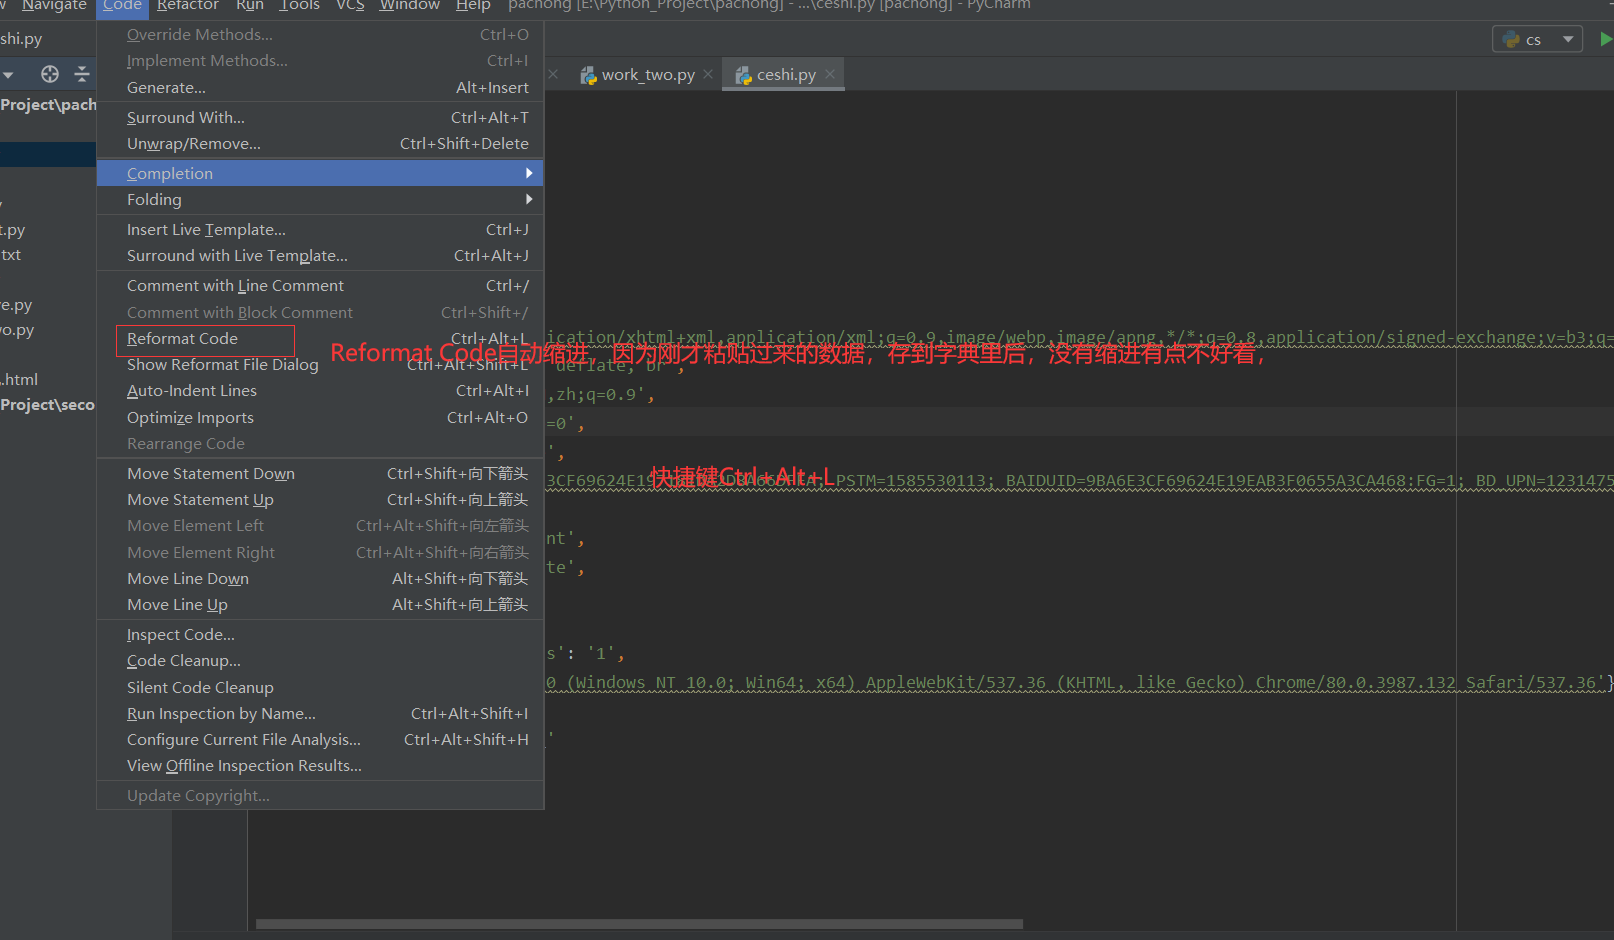Expand the Folding submenu
This screenshot has width=1614, height=940.
coord(320,200)
